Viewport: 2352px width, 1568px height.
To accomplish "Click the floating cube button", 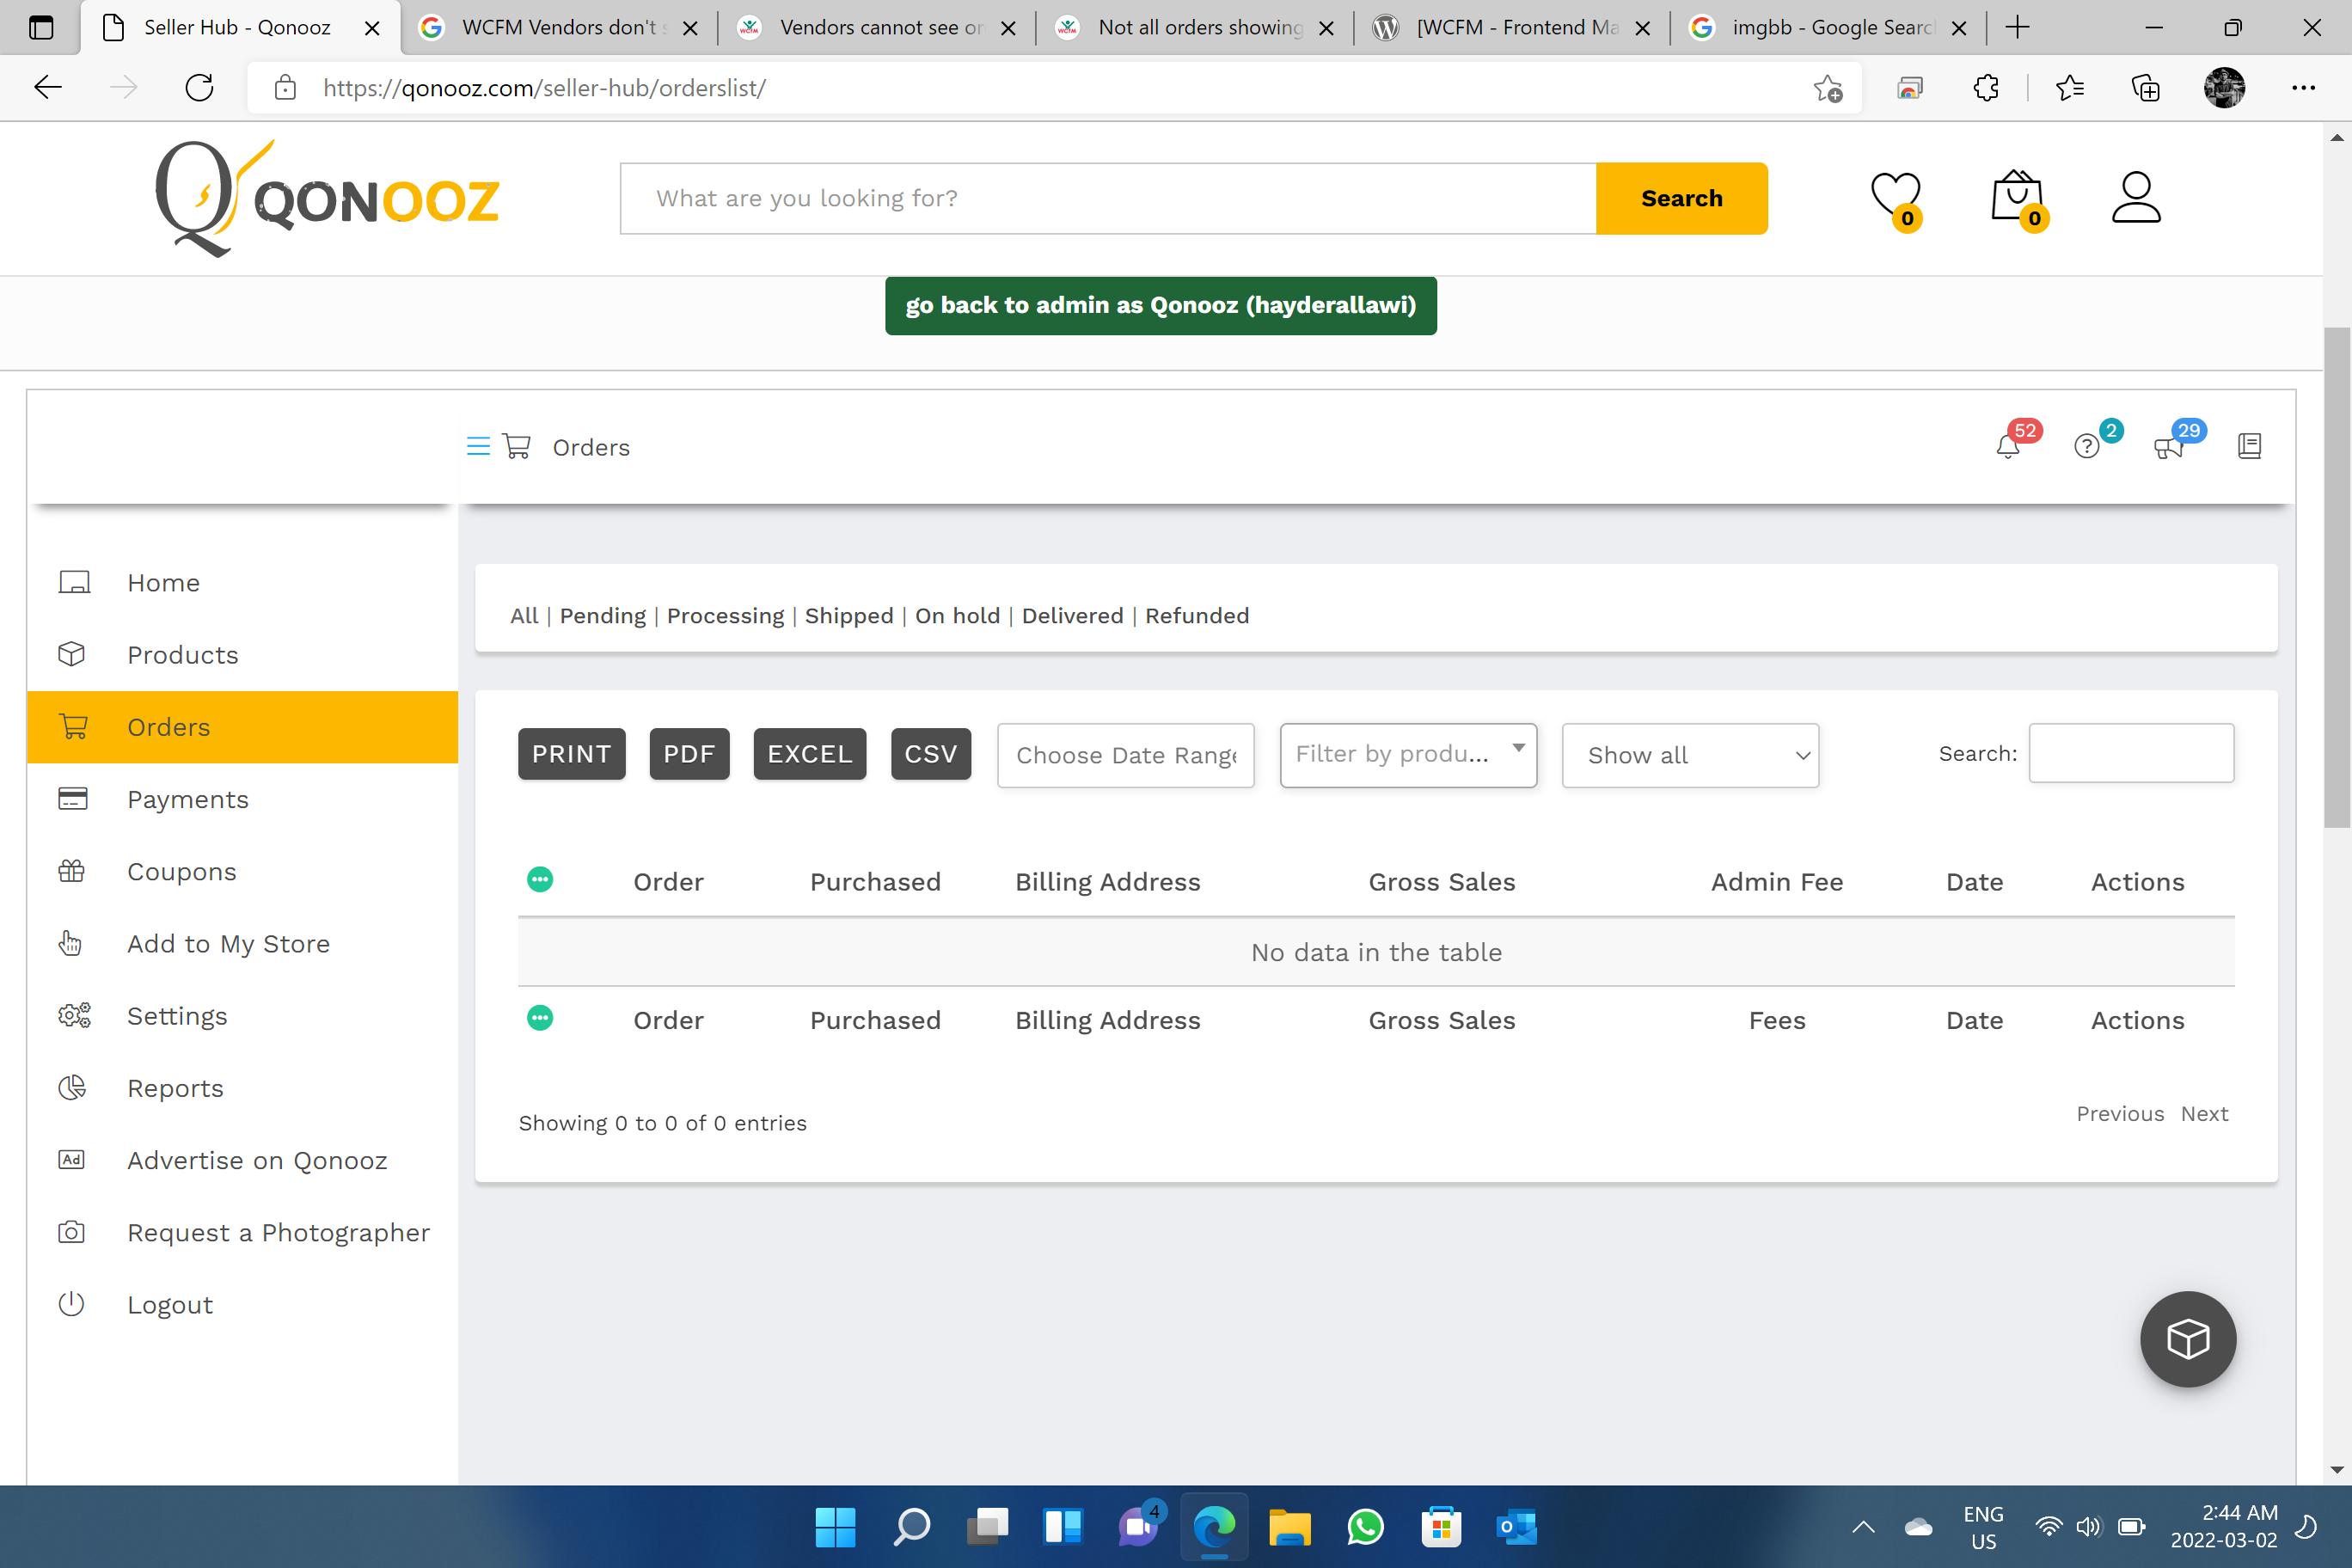I will pos(2188,1339).
